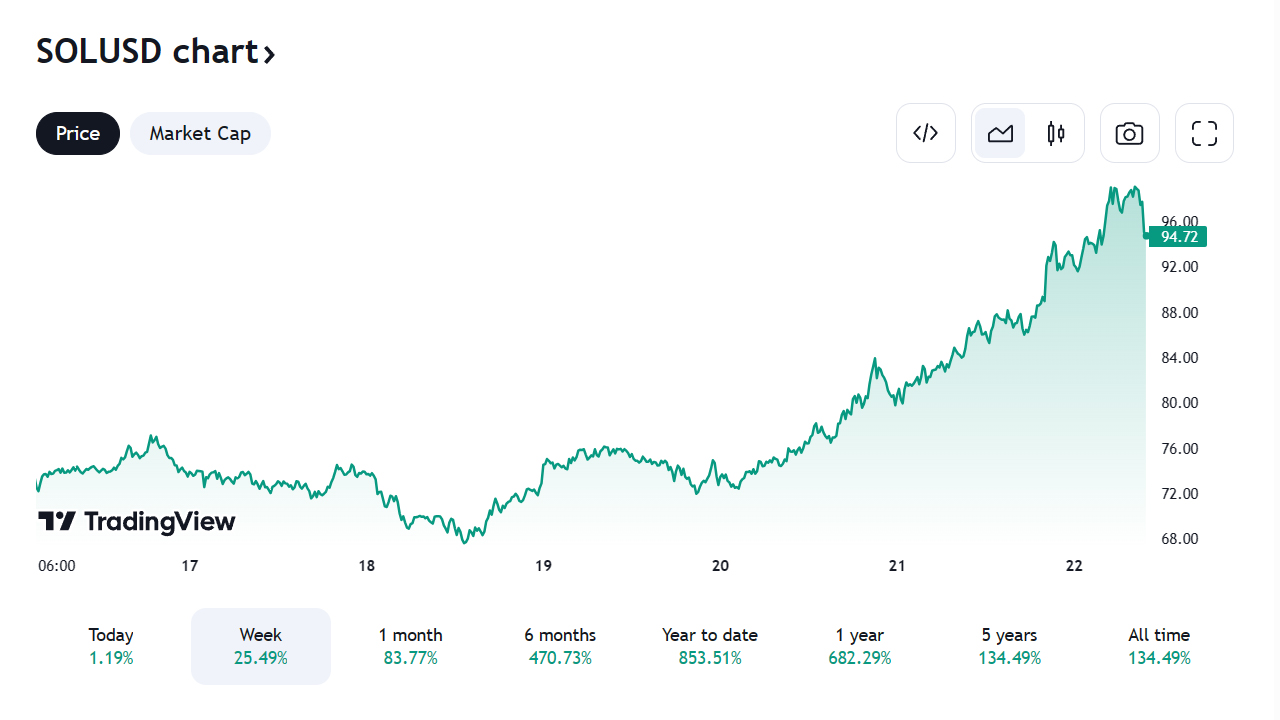Screen dimensions: 1280x720
Task: Switch to area chart view
Action: (x=1000, y=133)
